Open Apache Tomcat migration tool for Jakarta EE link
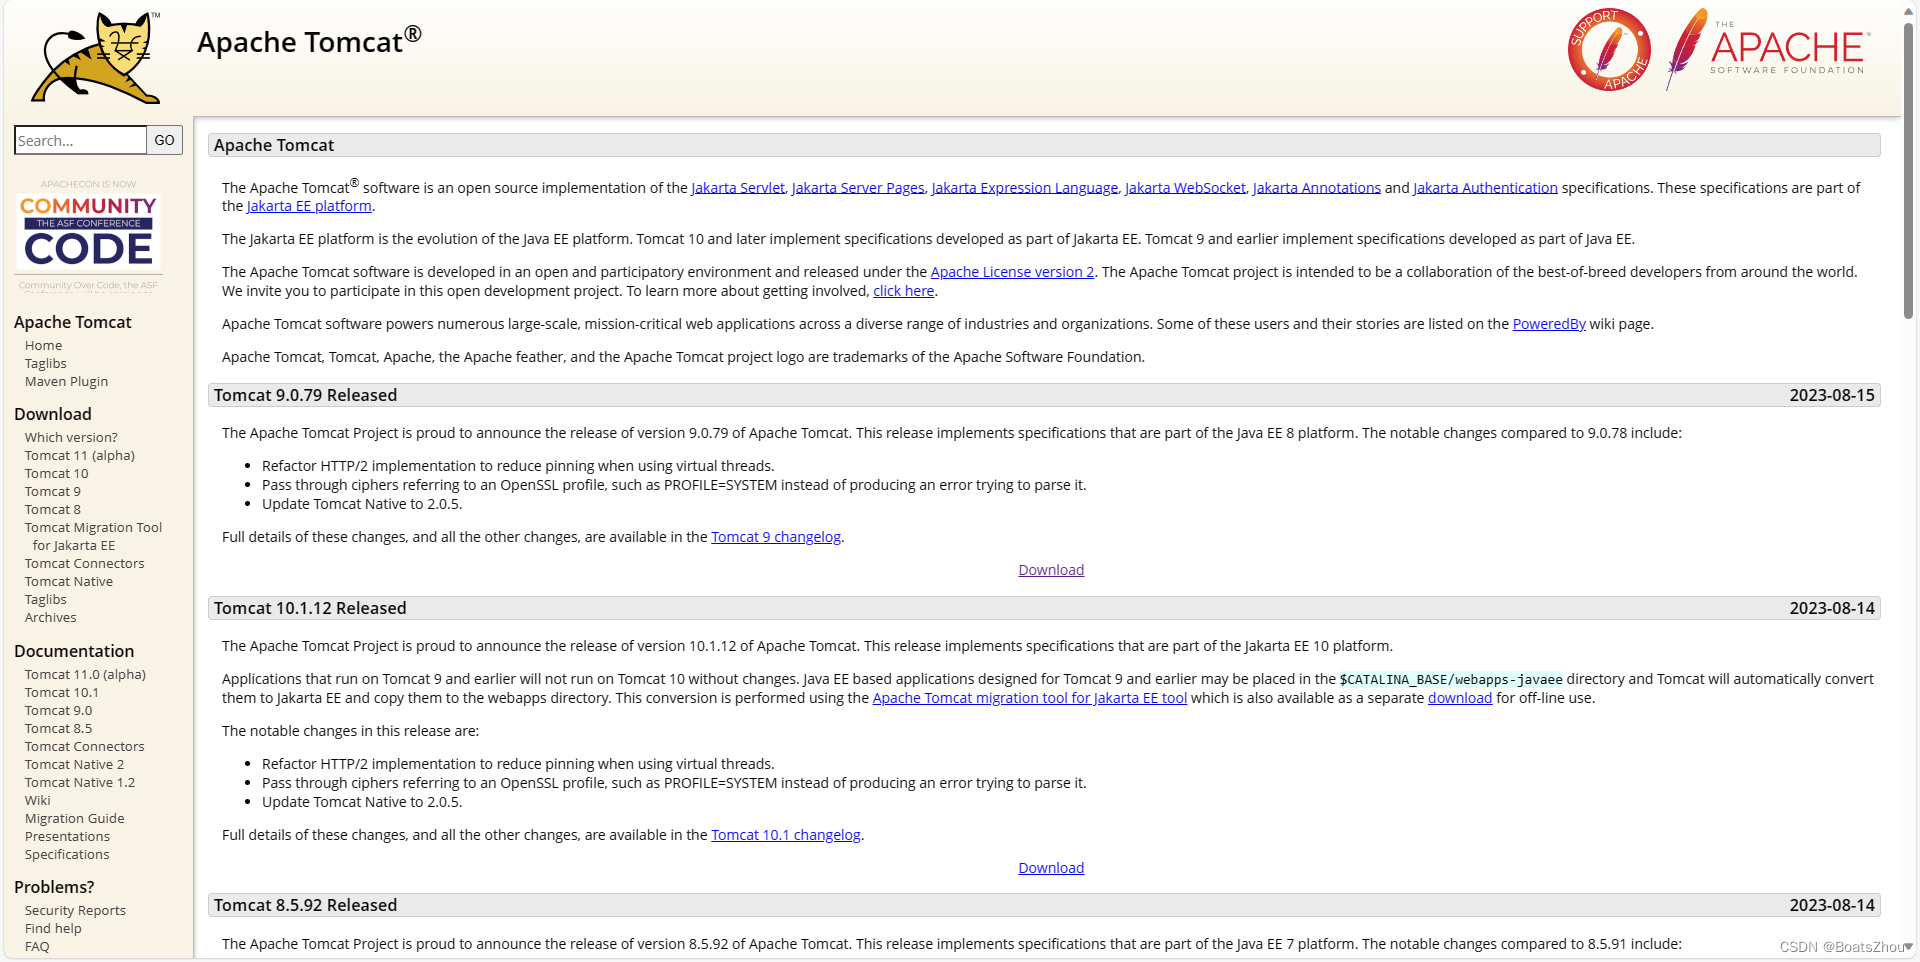The width and height of the screenshot is (1920, 962). pos(1030,698)
